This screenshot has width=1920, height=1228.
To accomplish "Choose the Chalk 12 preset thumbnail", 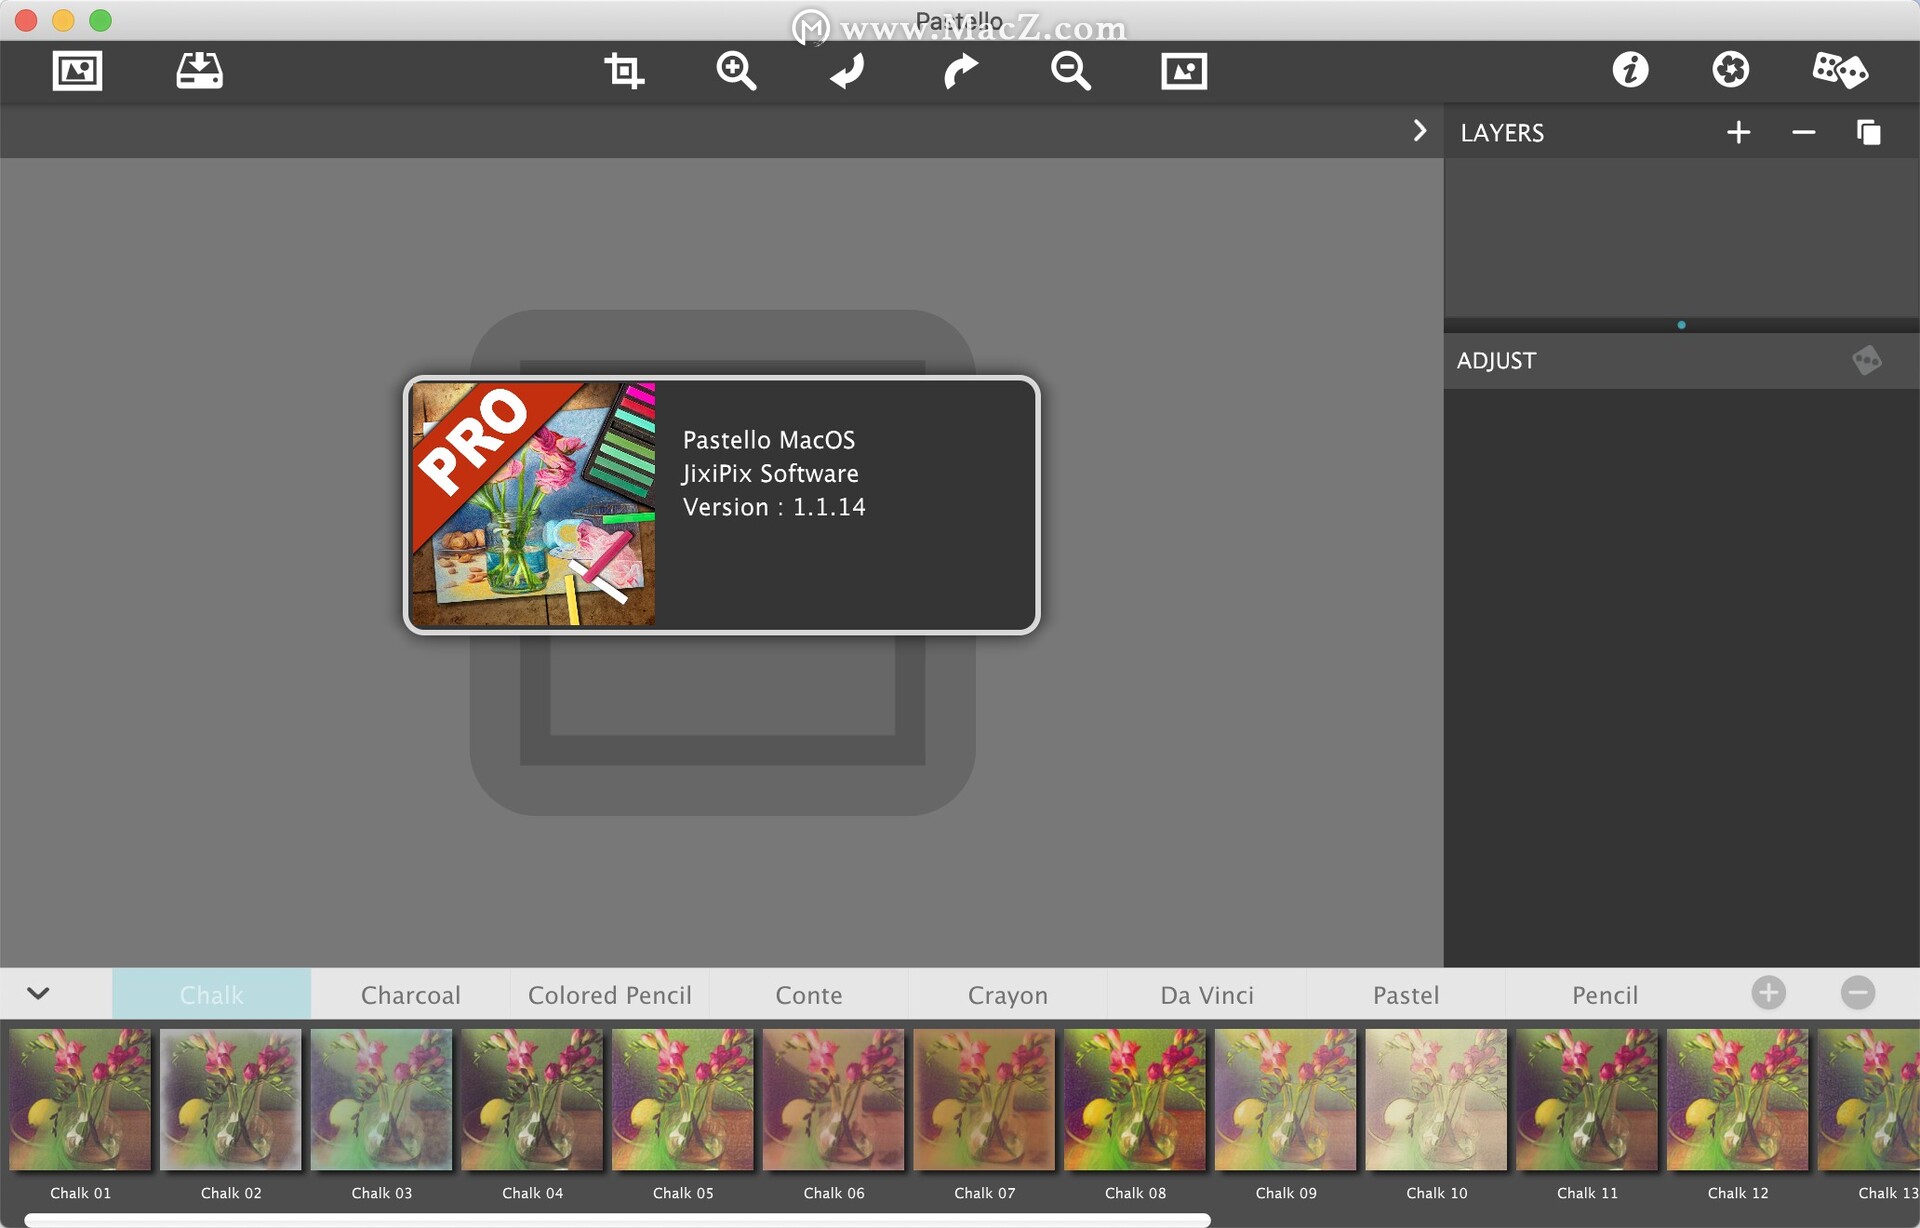I will (1738, 1100).
